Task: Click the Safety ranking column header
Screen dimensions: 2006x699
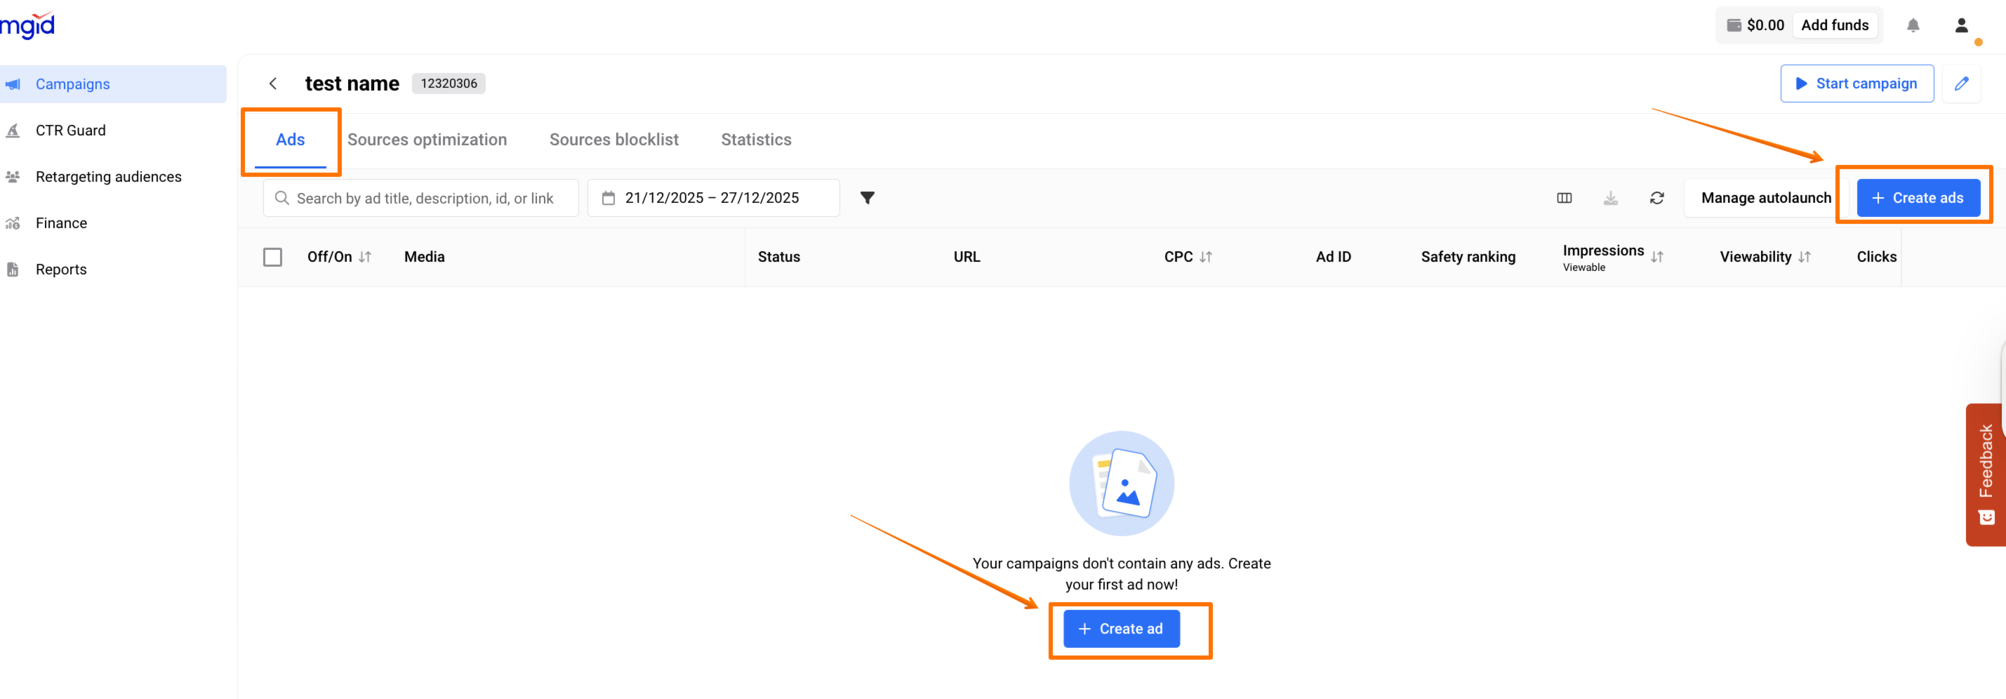Action: 1468,257
